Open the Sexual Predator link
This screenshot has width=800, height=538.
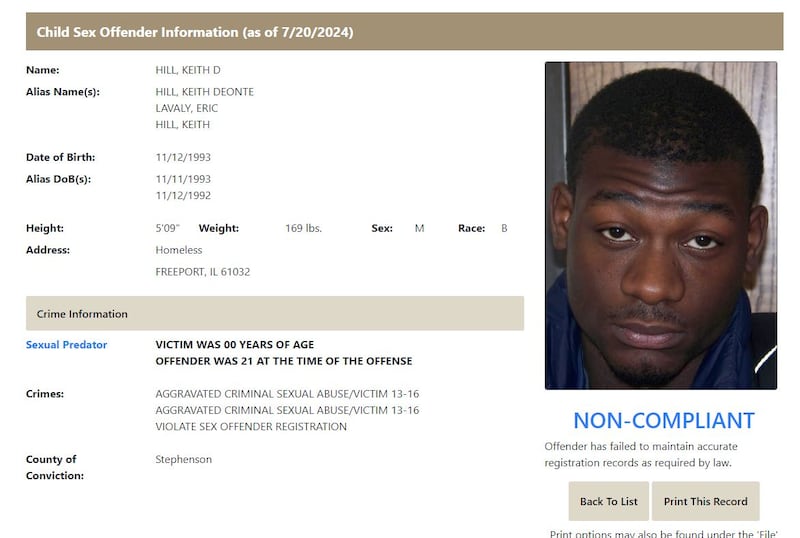[x=66, y=345]
